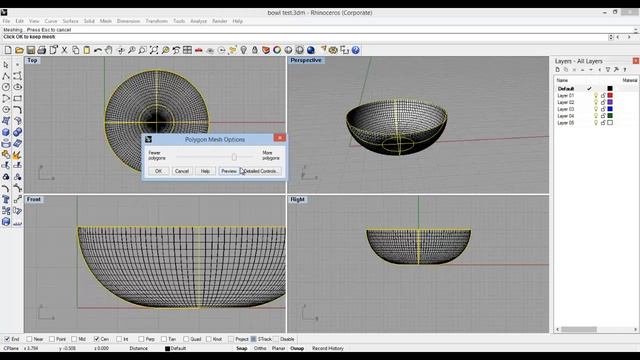
Task: Toggle visibility bulb for Layer 01
Action: tap(596, 96)
